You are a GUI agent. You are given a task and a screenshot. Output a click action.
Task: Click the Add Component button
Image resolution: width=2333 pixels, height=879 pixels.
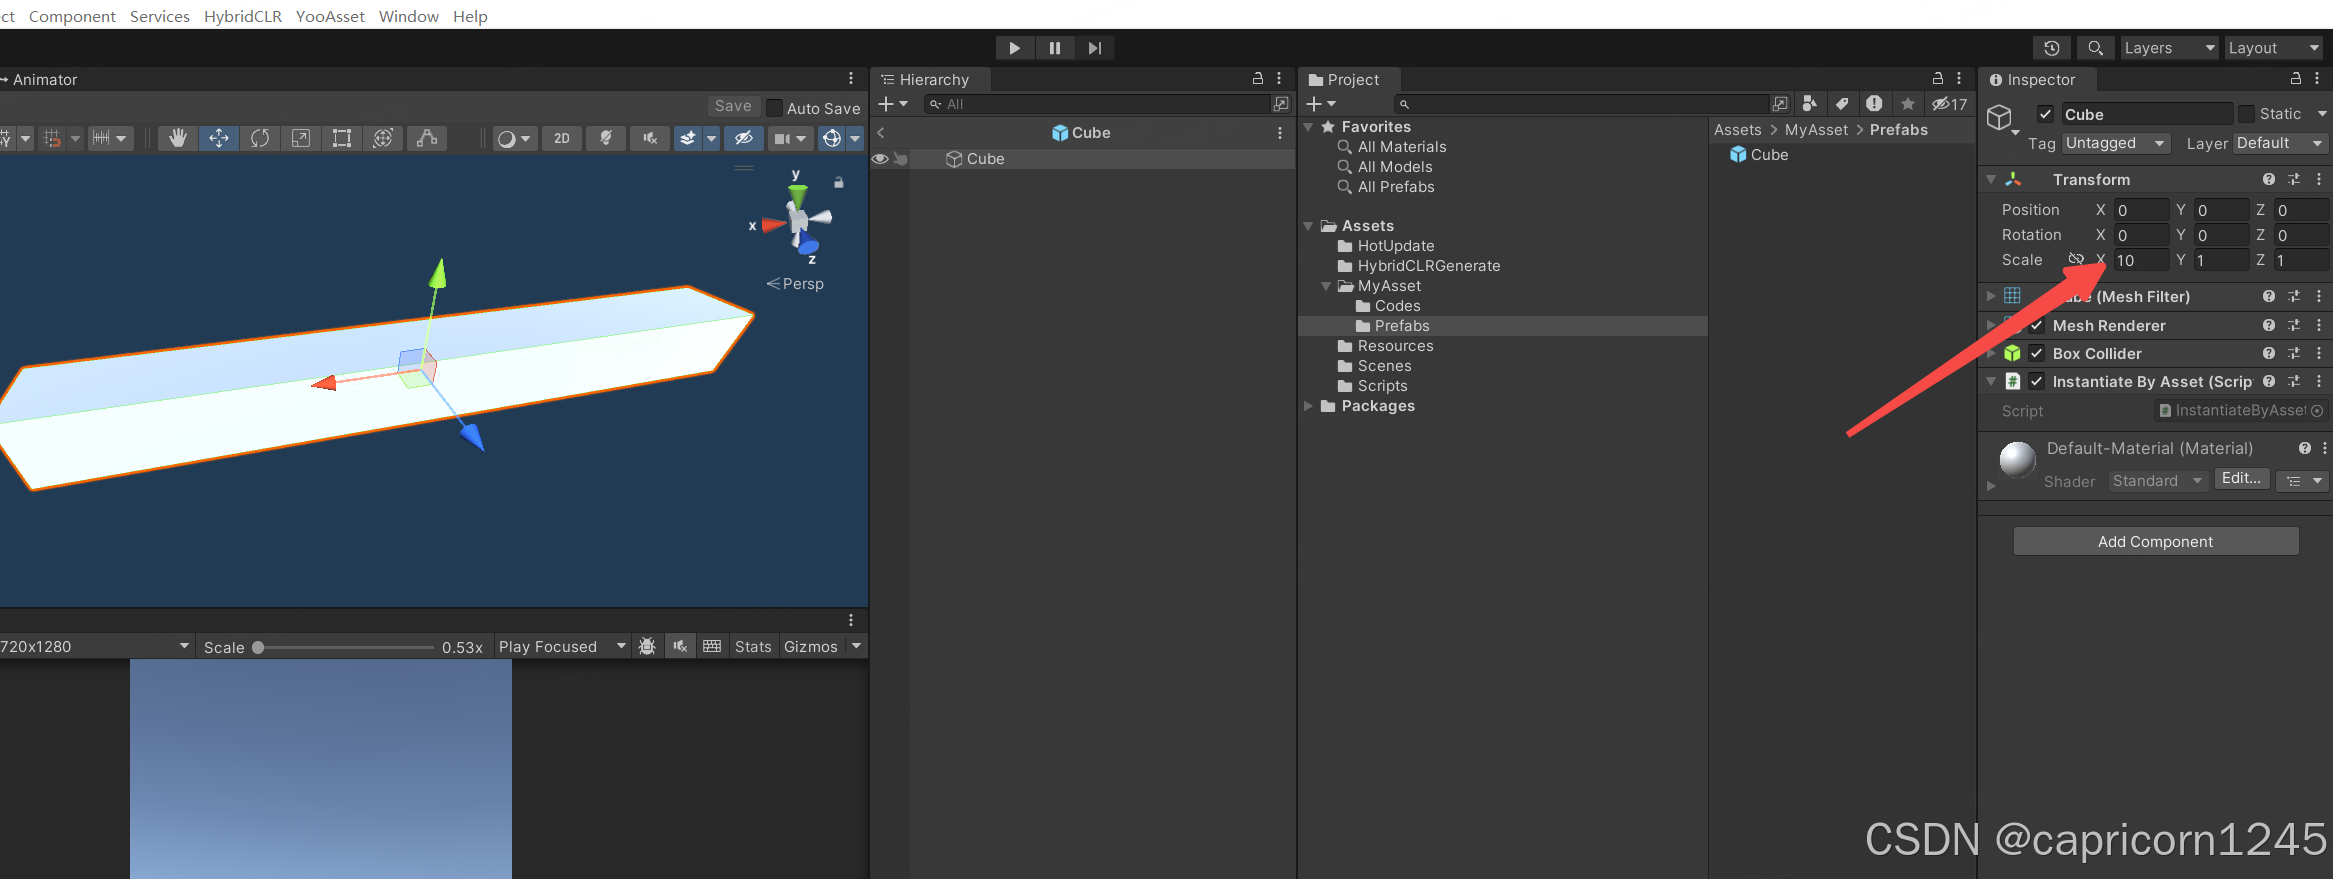tap(2155, 542)
